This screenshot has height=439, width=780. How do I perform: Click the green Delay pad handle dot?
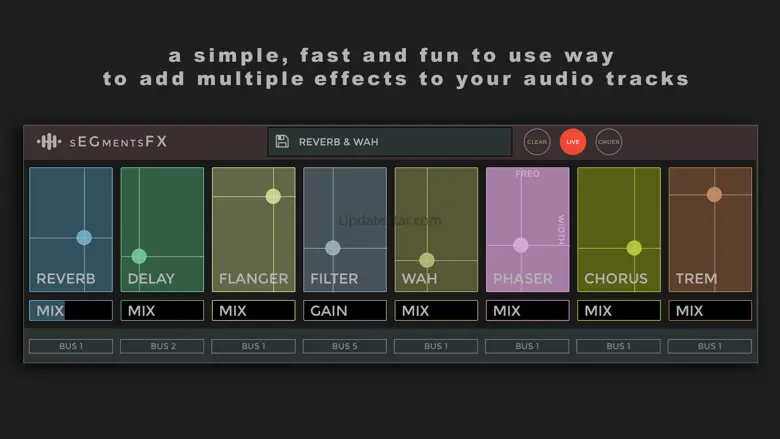(x=139, y=256)
